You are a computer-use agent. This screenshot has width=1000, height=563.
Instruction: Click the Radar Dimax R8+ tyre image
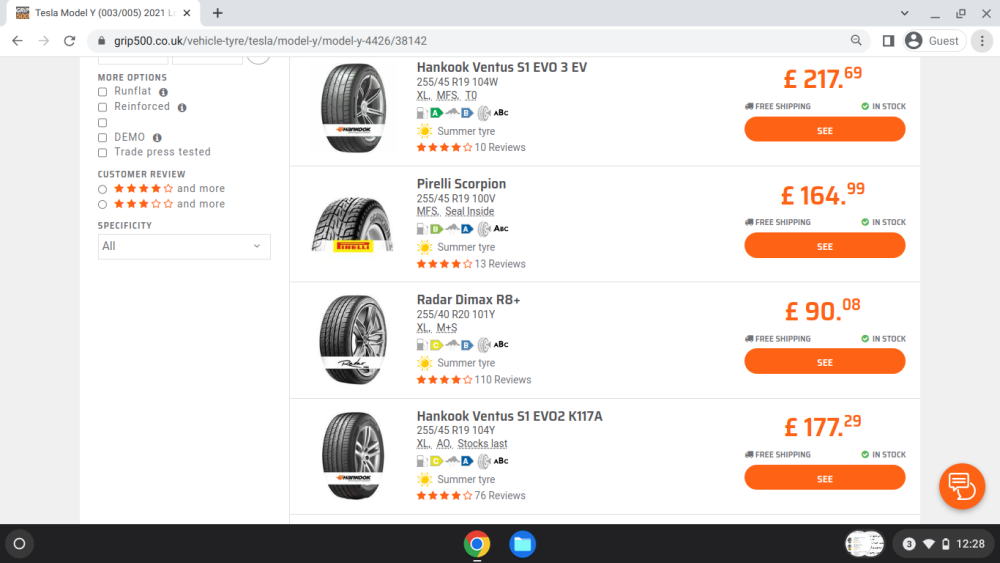353,340
